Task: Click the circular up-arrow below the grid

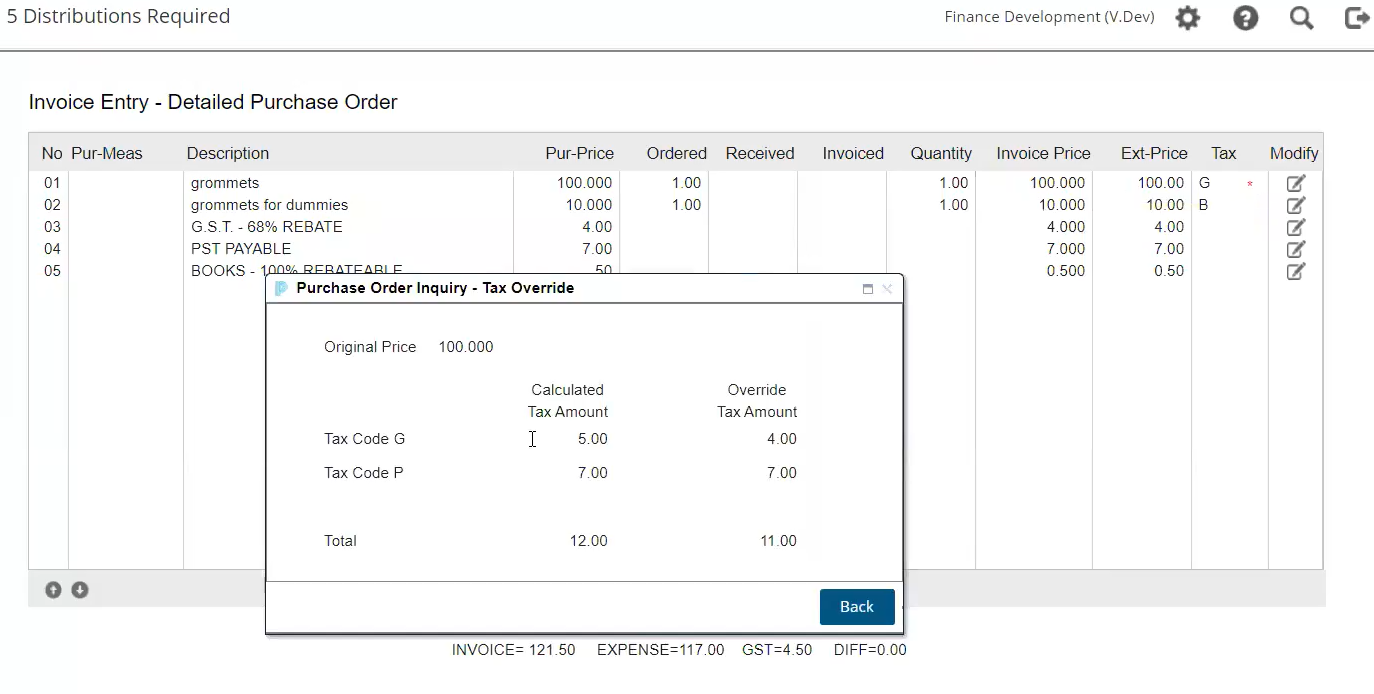Action: coord(53,590)
